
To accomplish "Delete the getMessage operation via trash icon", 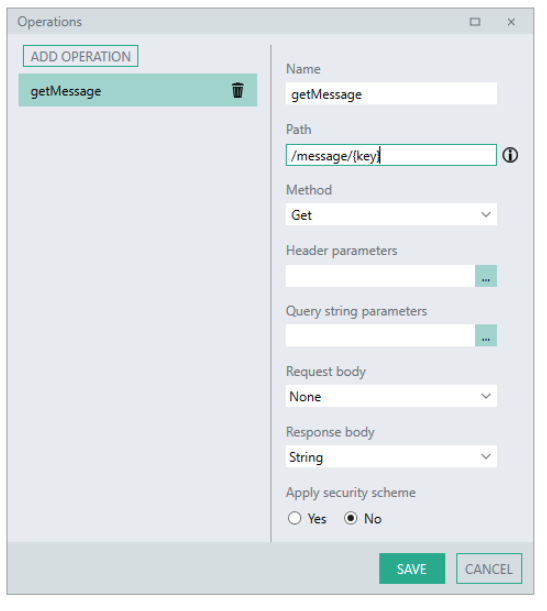I will (238, 90).
